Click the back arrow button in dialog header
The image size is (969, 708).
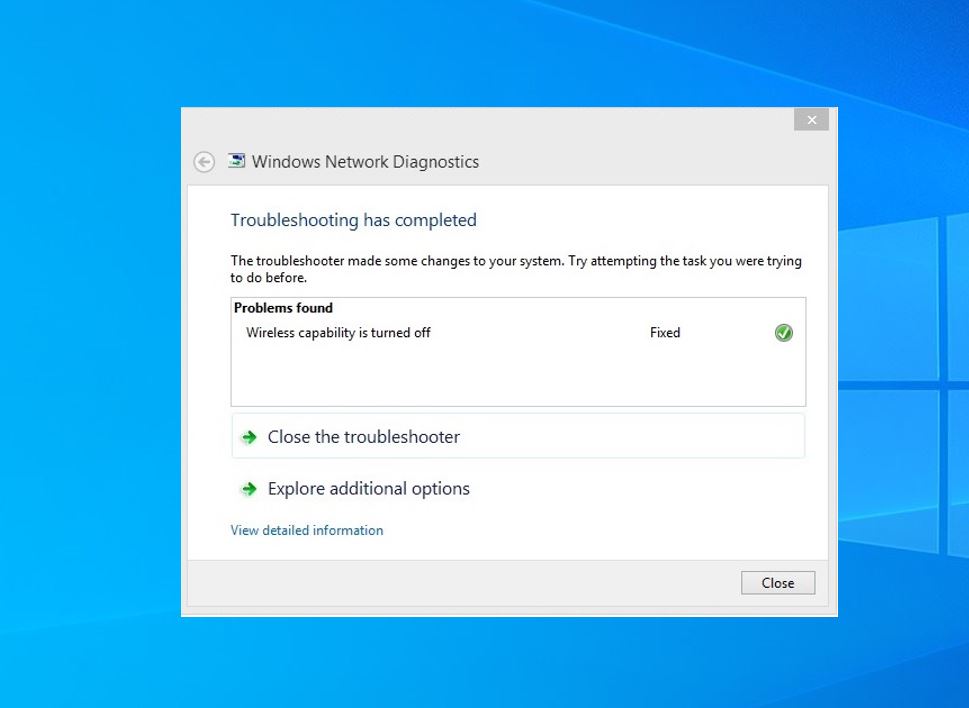coord(204,162)
